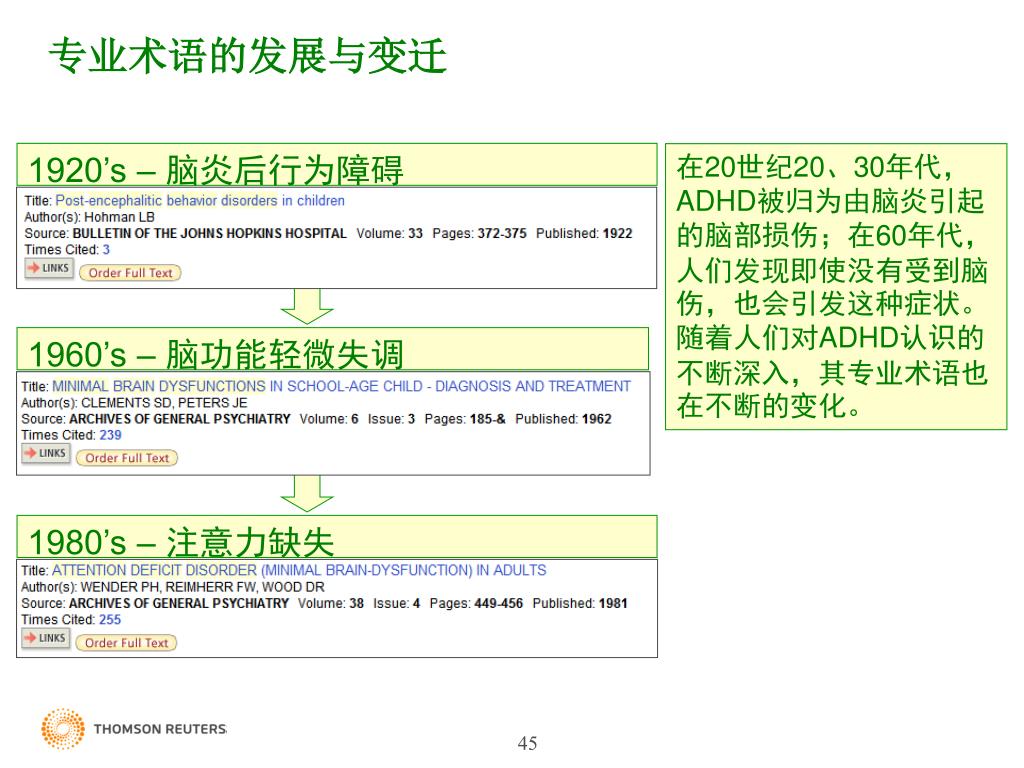Open the Post-encephalitic behavior disorders title link
1024x768 pixels.
coord(200,200)
